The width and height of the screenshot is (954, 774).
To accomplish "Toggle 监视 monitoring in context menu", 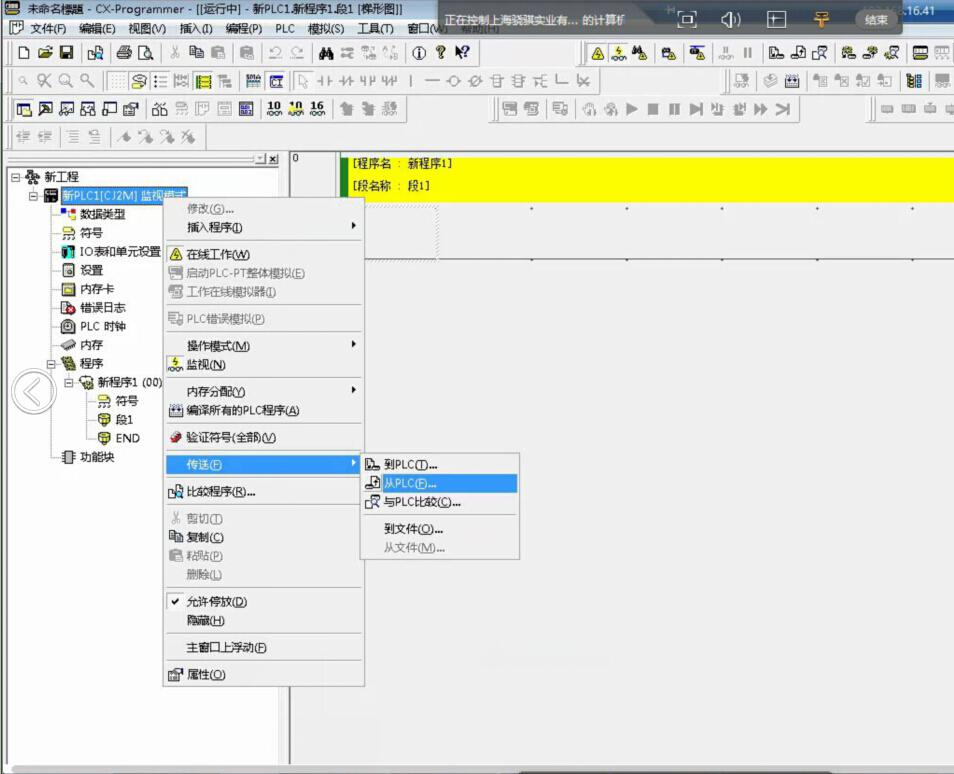I will click(205, 365).
